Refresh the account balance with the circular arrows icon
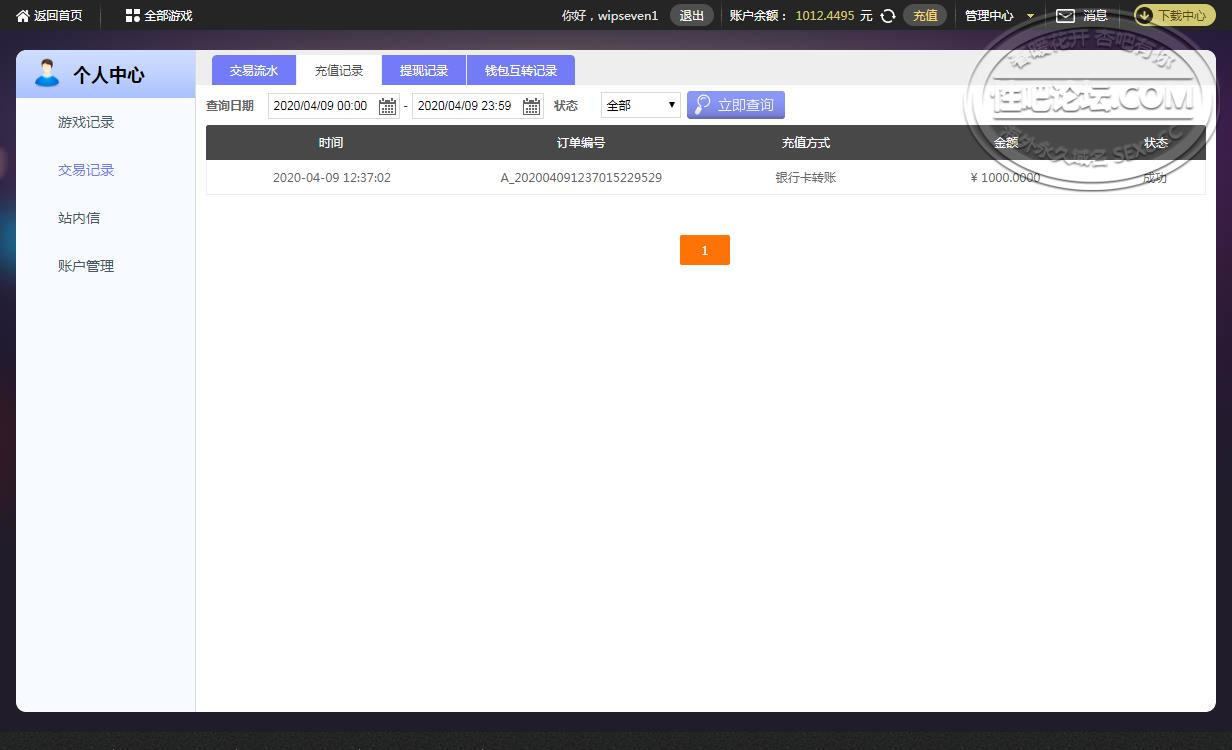The image size is (1232, 750). tap(888, 16)
